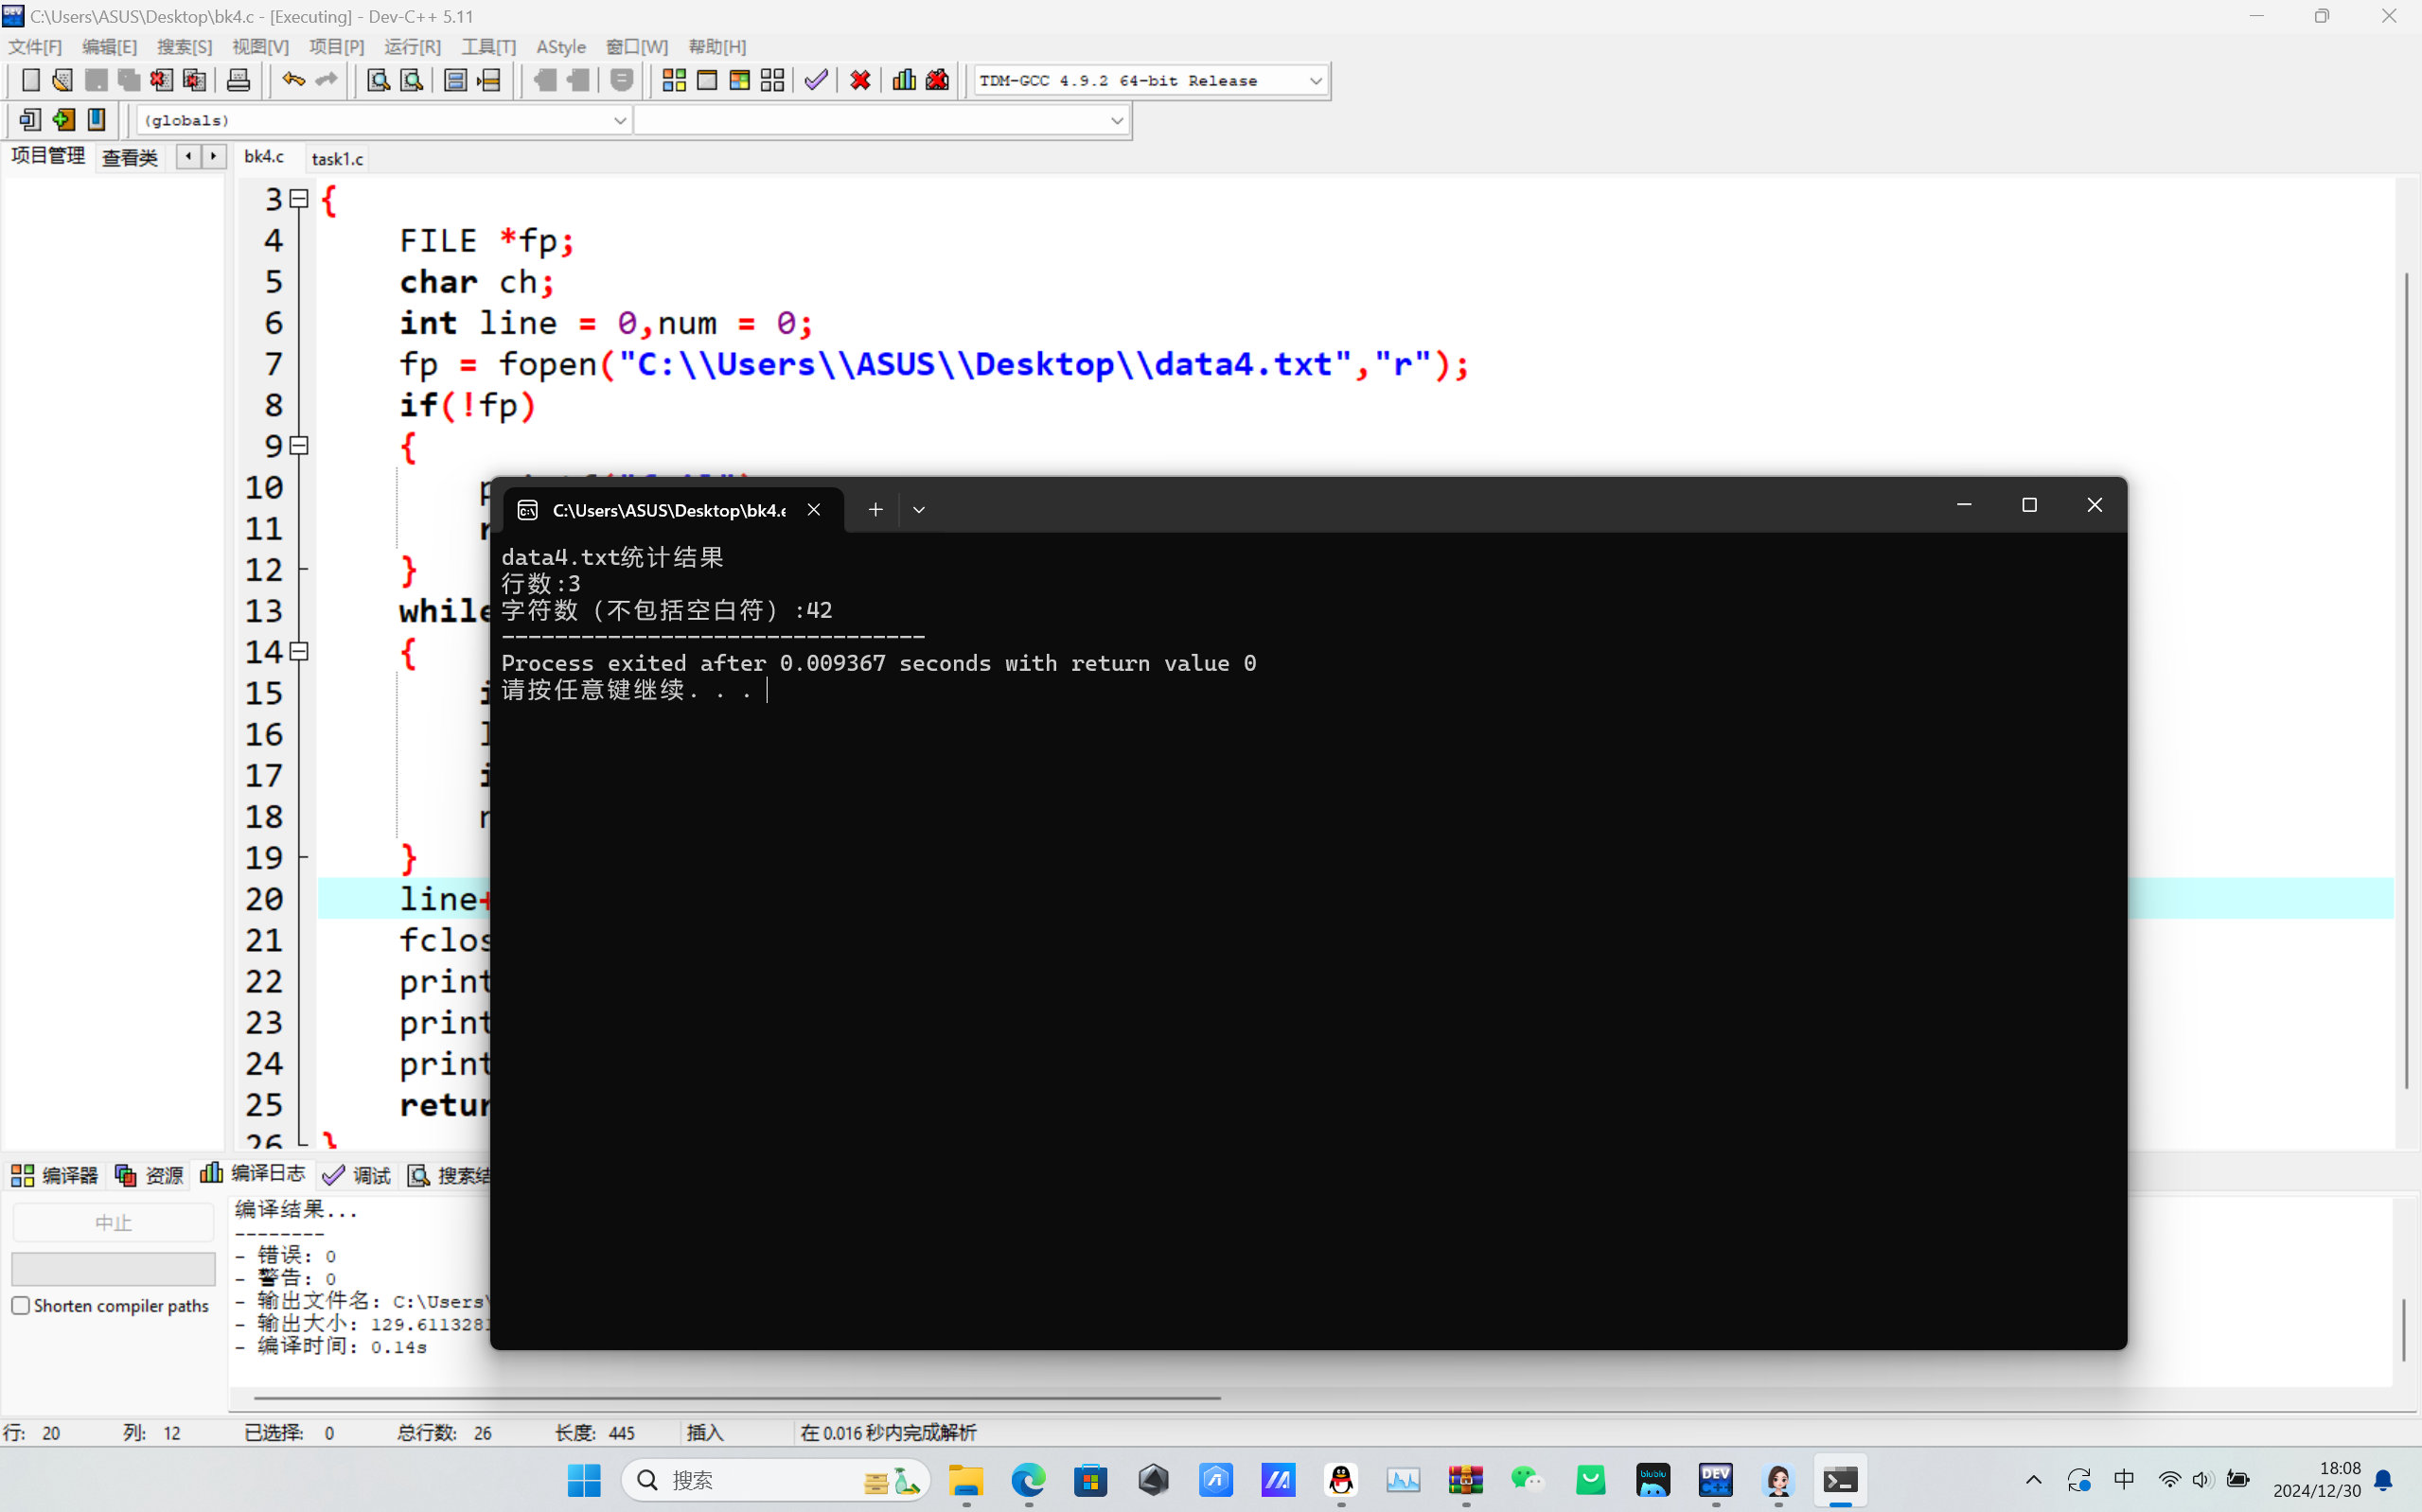Click the Find magnifier toolbar icon
This screenshot has width=2422, height=1512.
click(x=378, y=80)
